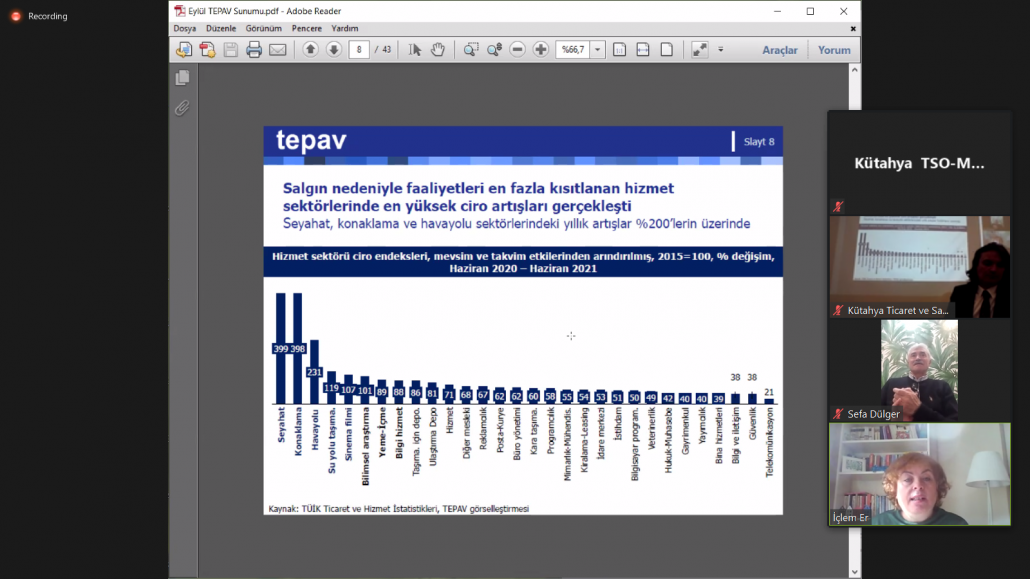Open the Görünüm menu
The width and height of the screenshot is (1030, 579).
(x=263, y=29)
